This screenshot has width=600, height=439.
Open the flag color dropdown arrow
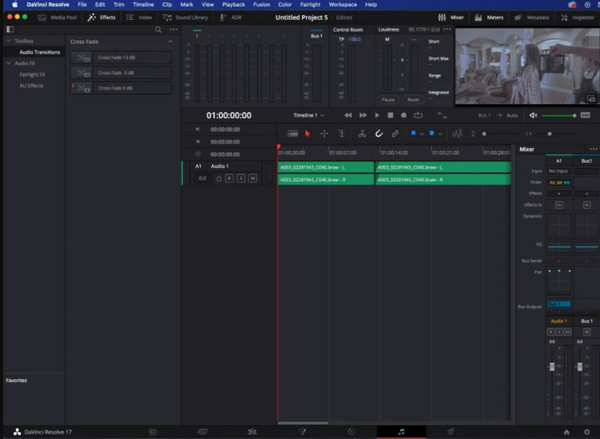422,134
